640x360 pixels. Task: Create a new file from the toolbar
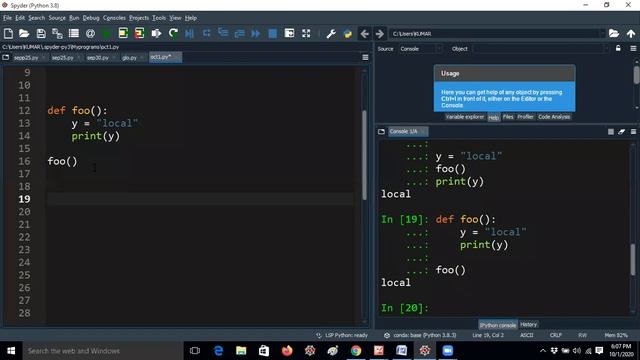tap(8, 33)
